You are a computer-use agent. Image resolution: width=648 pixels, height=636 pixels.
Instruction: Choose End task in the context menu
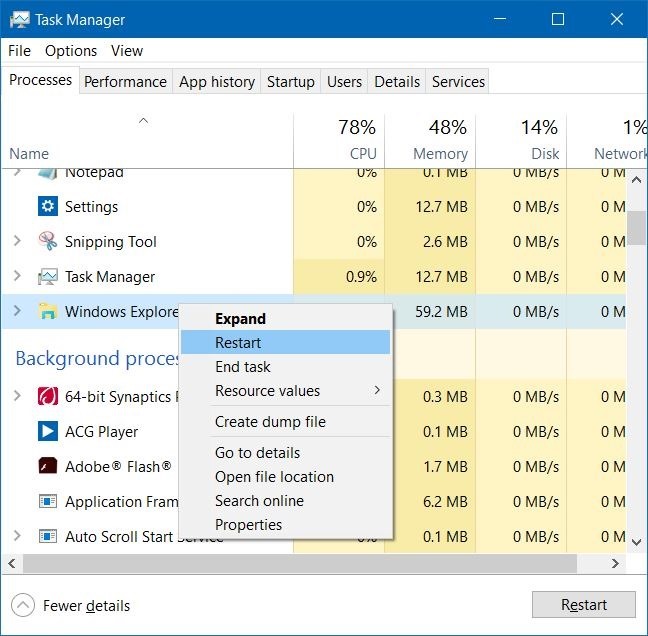click(x=286, y=367)
